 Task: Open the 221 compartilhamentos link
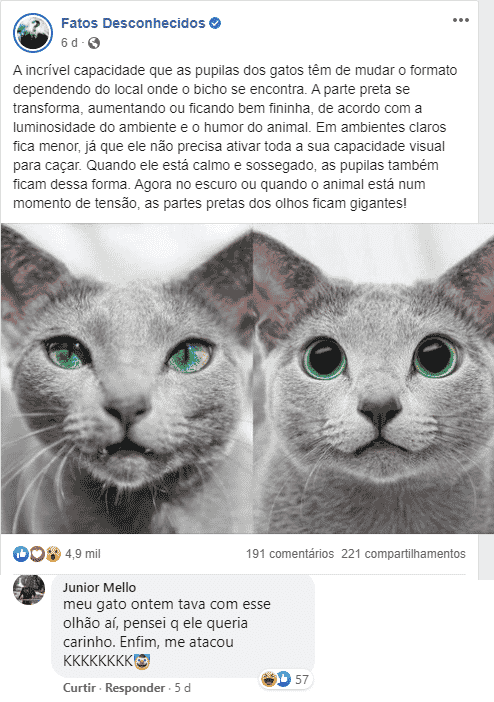point(404,554)
